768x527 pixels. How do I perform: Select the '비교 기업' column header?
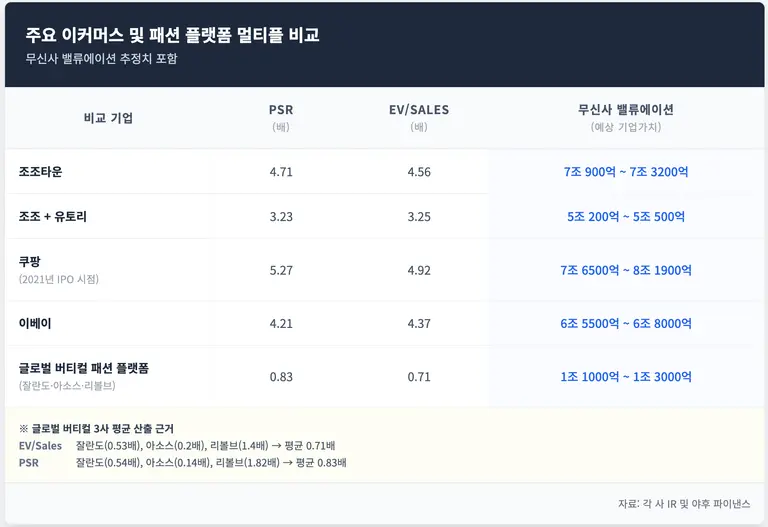(108, 118)
